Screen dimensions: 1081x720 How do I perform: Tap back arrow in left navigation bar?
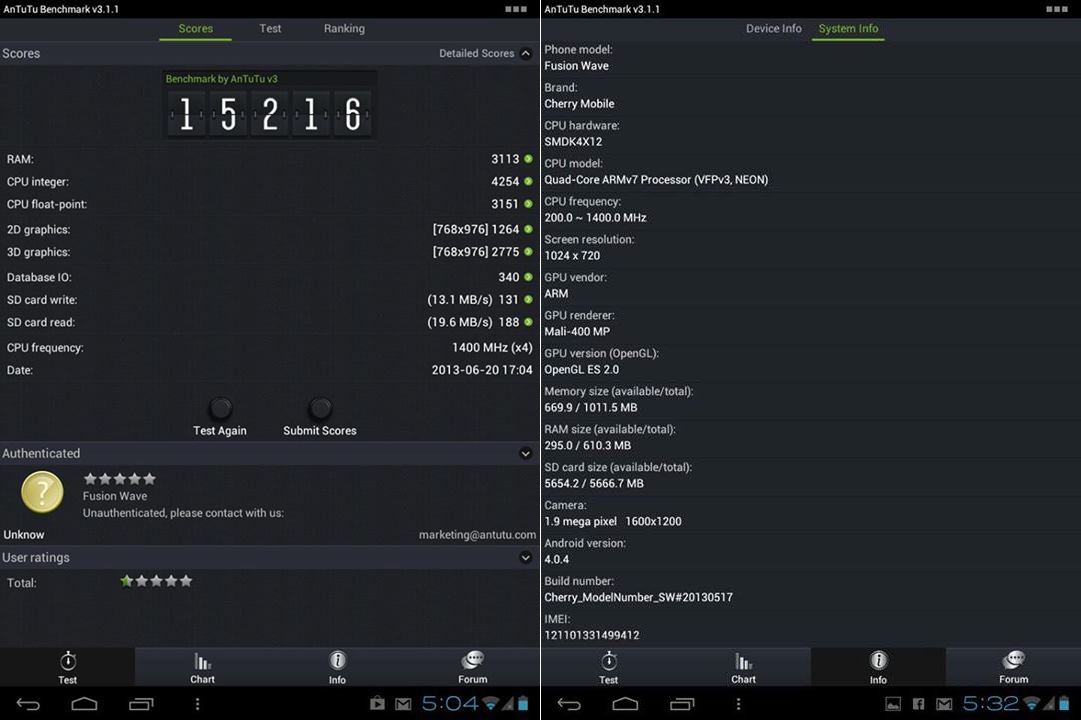tap(28, 703)
